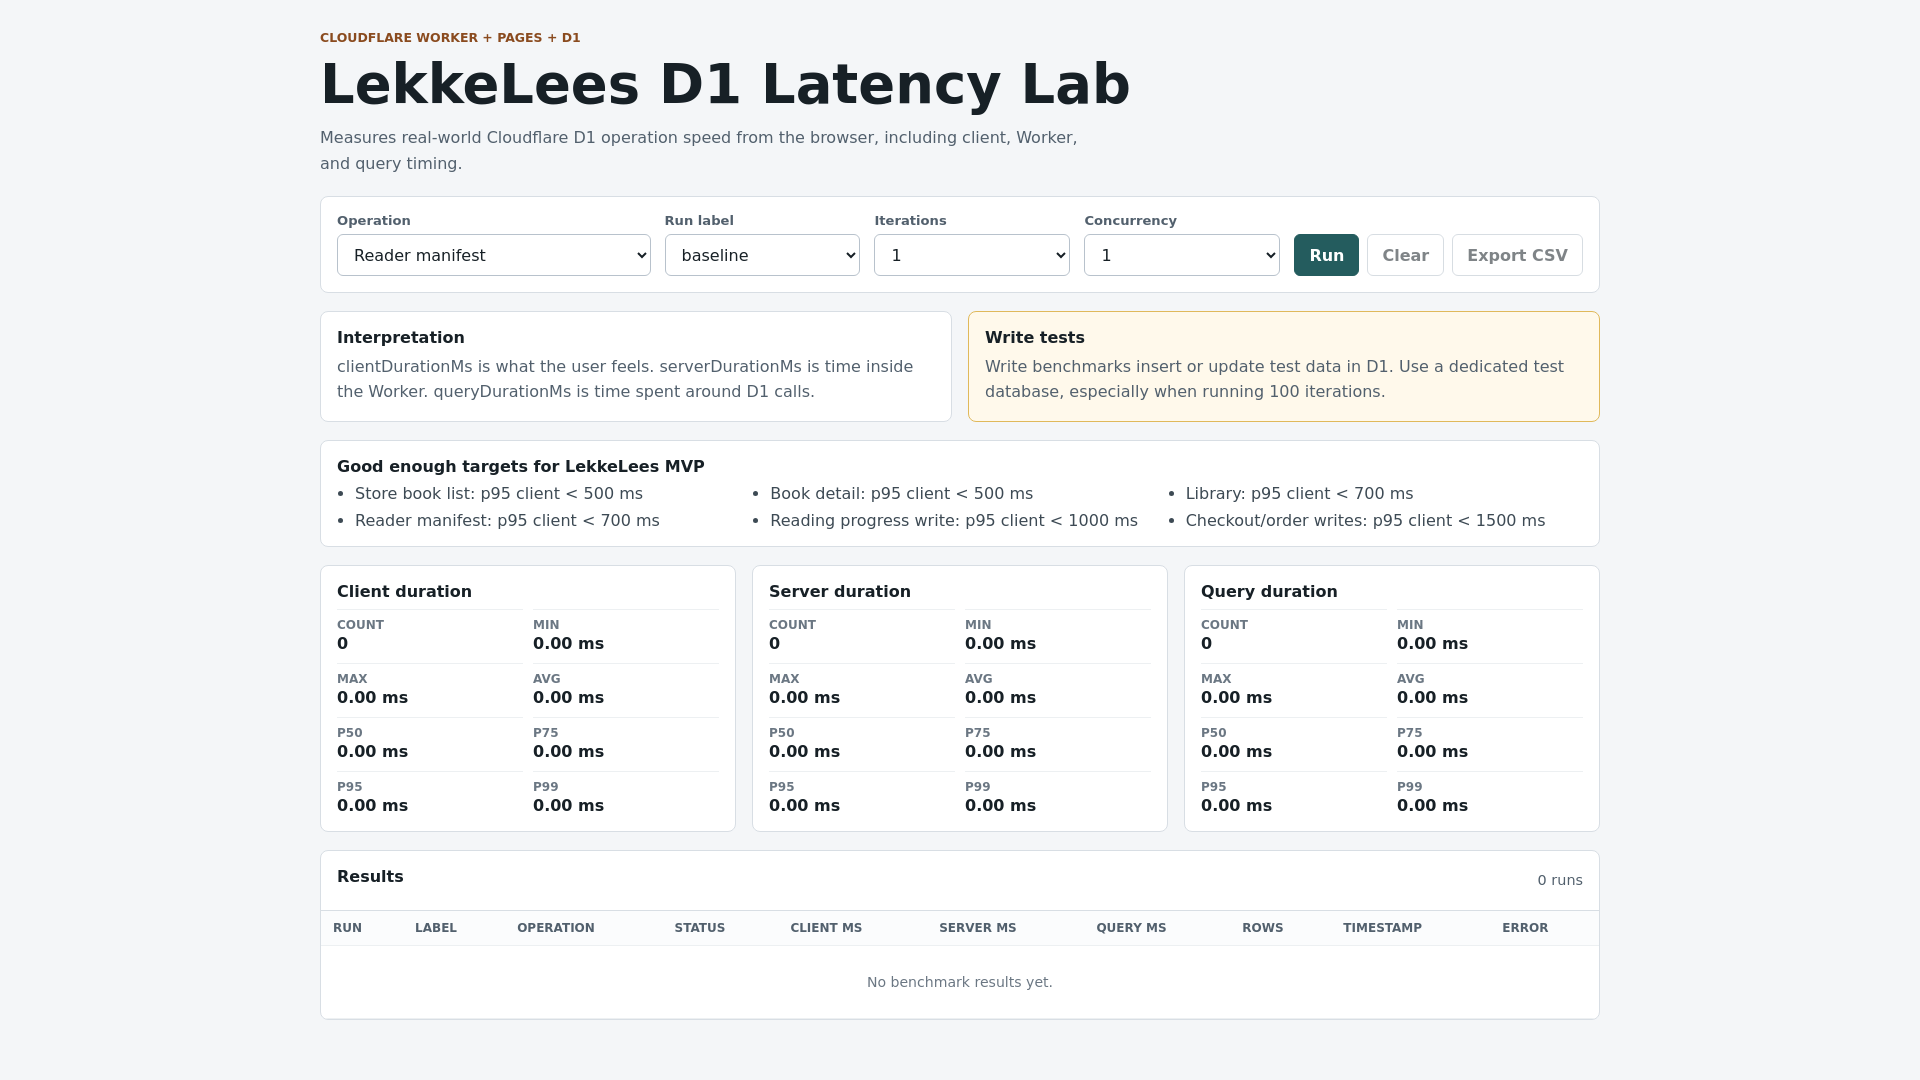
Task: Click the Client duration heading
Action: (404, 591)
